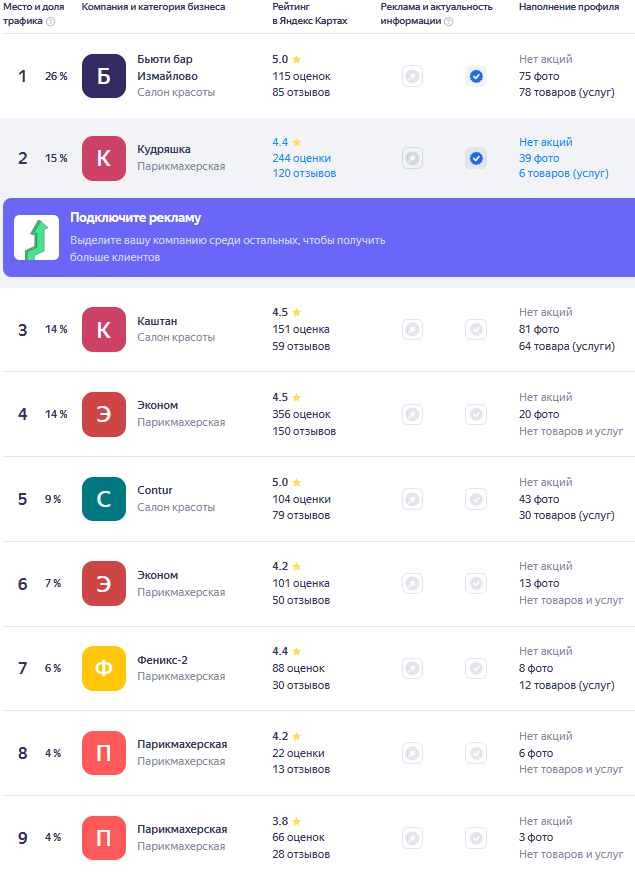The height and width of the screenshot is (875, 635).
Task: Click '150 отзывов' in Эконом row
Action: [x=304, y=431]
